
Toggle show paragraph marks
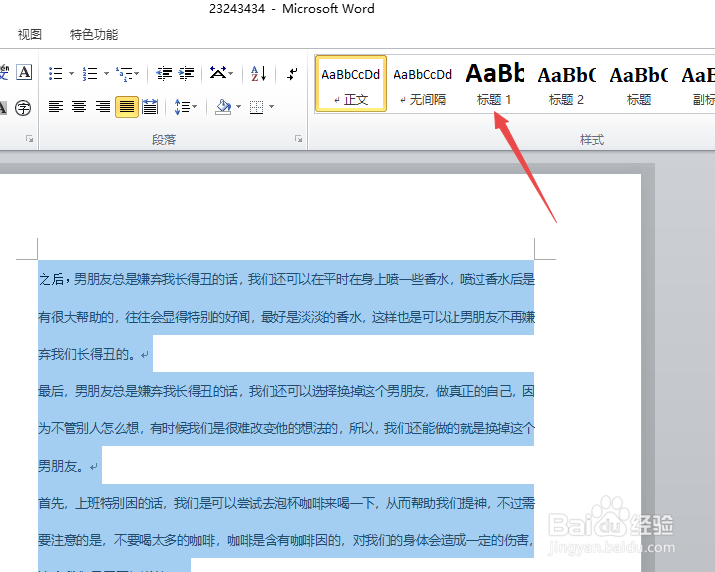[x=292, y=73]
